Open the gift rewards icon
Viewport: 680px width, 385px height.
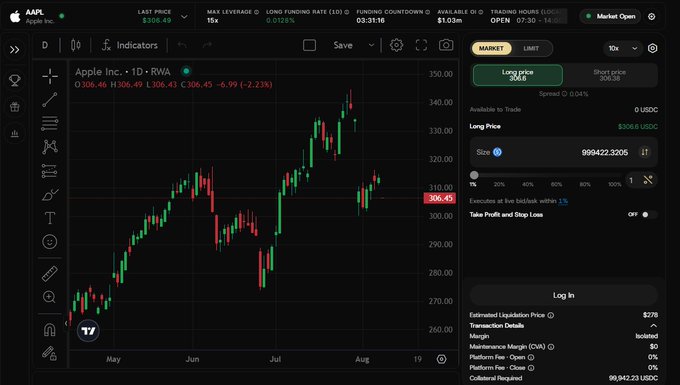click(x=15, y=107)
